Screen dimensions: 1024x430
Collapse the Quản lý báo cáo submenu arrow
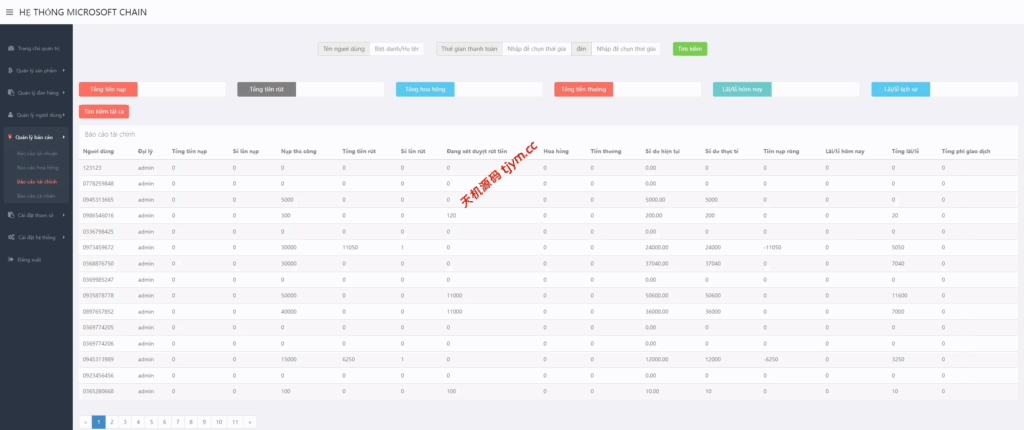[x=64, y=136]
